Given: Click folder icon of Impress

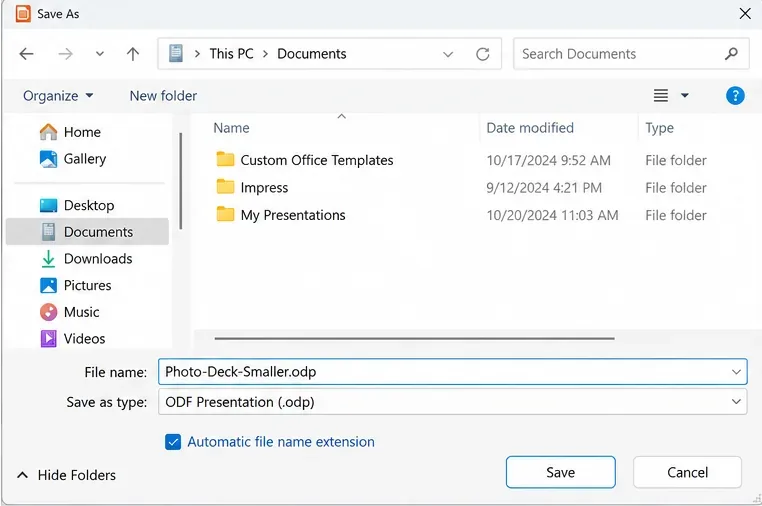Looking at the screenshot, I should (225, 187).
